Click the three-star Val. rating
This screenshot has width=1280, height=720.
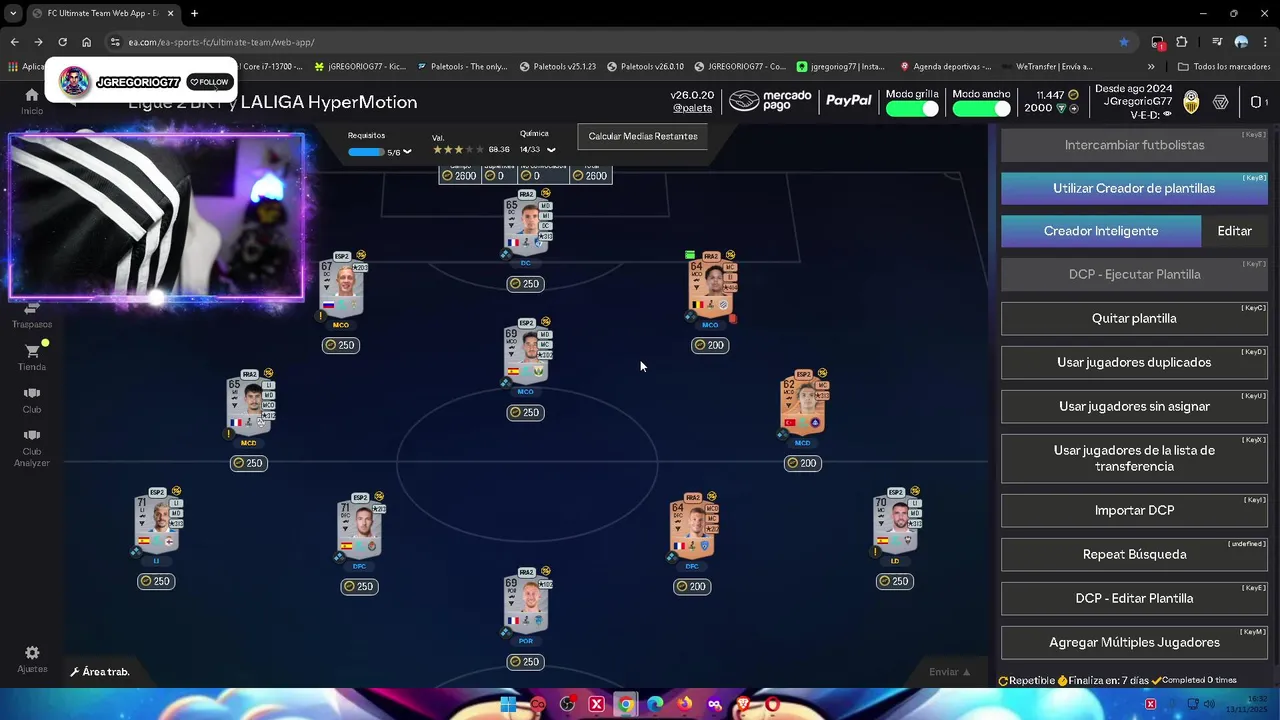[x=458, y=150]
